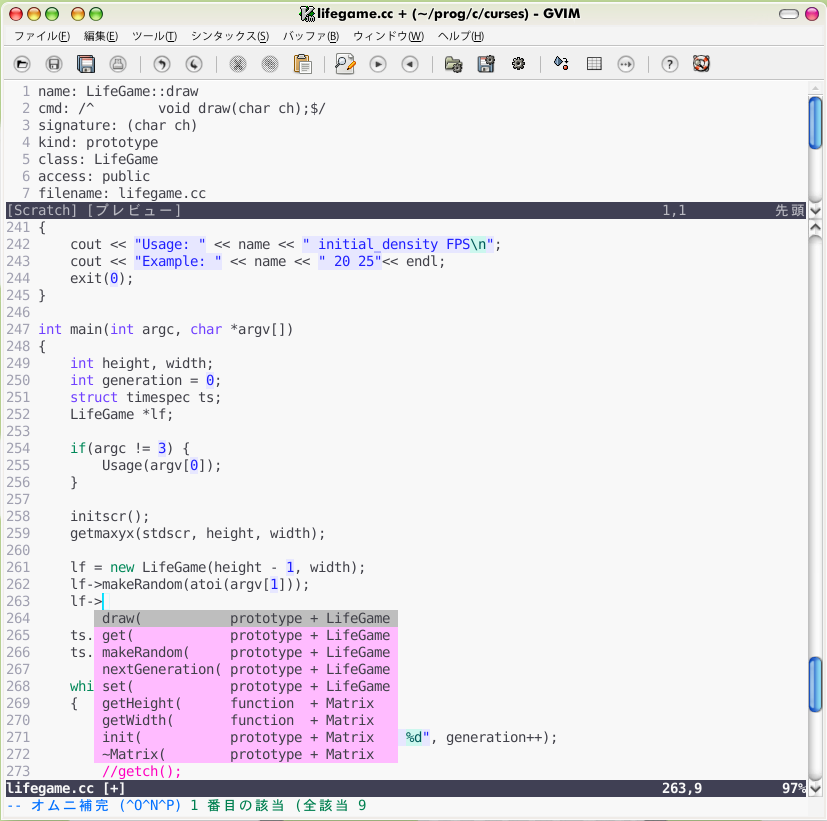This screenshot has height=821, width=827.
Task: Select init( completion entry
Action: [246, 737]
